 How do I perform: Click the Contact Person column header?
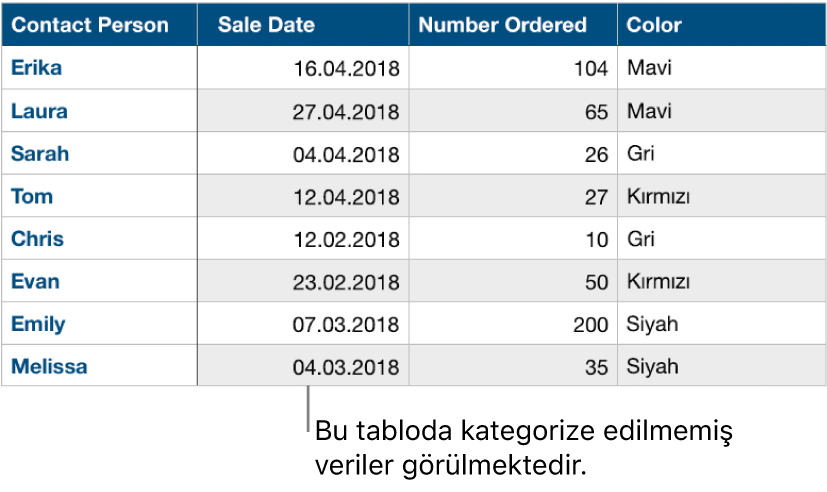click(x=90, y=26)
